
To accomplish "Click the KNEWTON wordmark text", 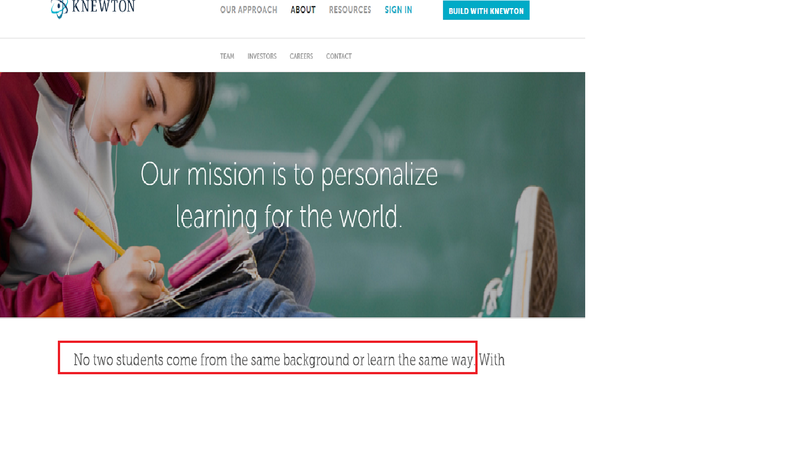I will tap(103, 7).
